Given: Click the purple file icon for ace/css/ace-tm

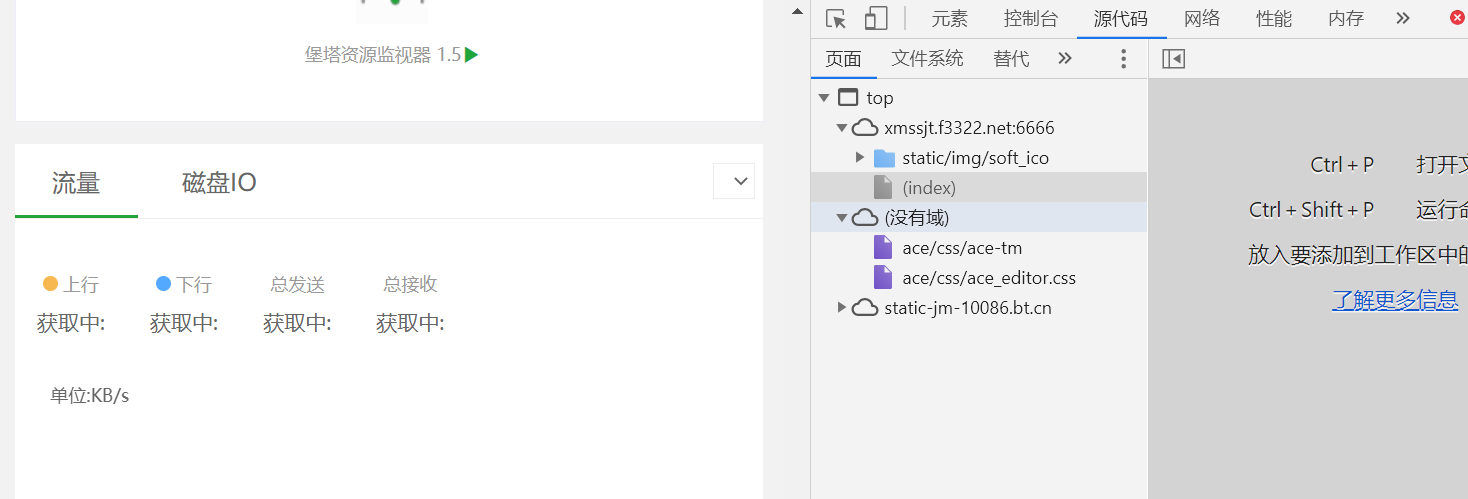Looking at the screenshot, I should coord(883,247).
